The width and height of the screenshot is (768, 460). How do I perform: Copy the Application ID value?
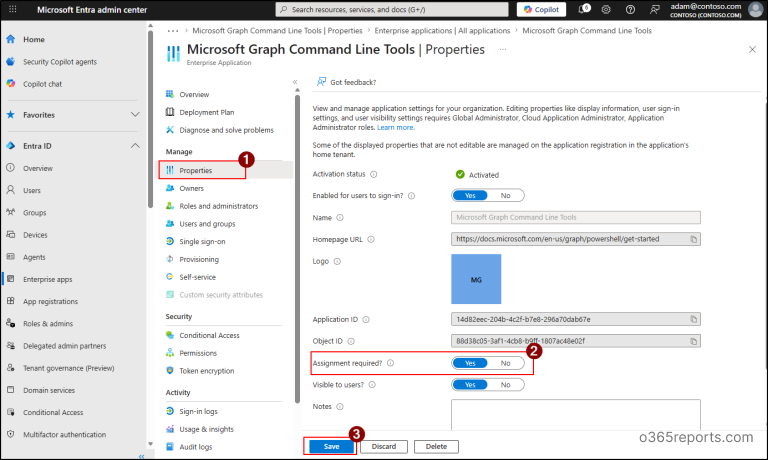point(694,319)
